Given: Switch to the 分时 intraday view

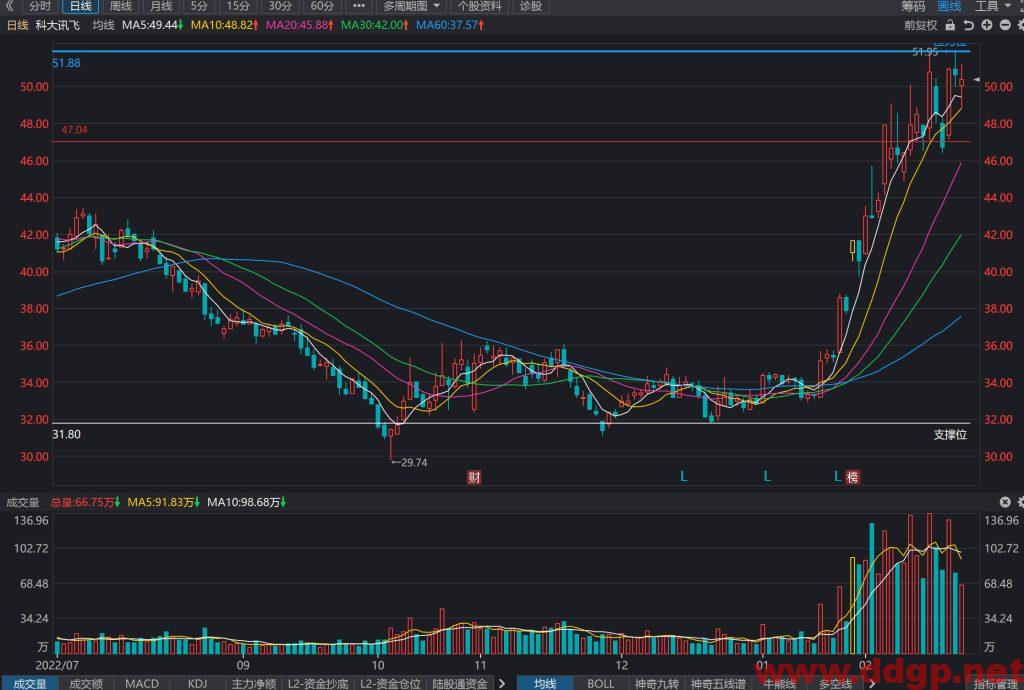Looking at the screenshot, I should pyautogui.click(x=39, y=7).
